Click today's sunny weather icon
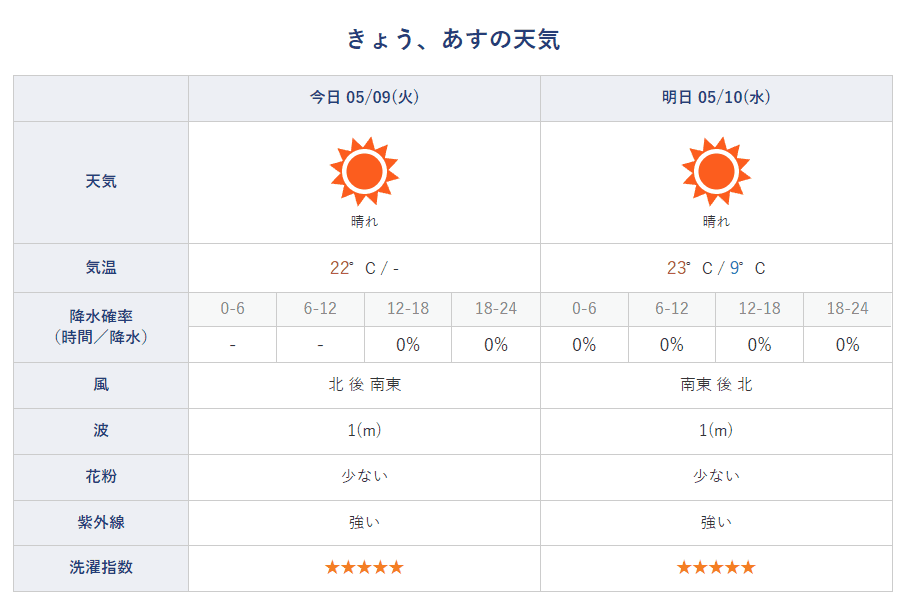This screenshot has height=597, width=909. (x=364, y=172)
